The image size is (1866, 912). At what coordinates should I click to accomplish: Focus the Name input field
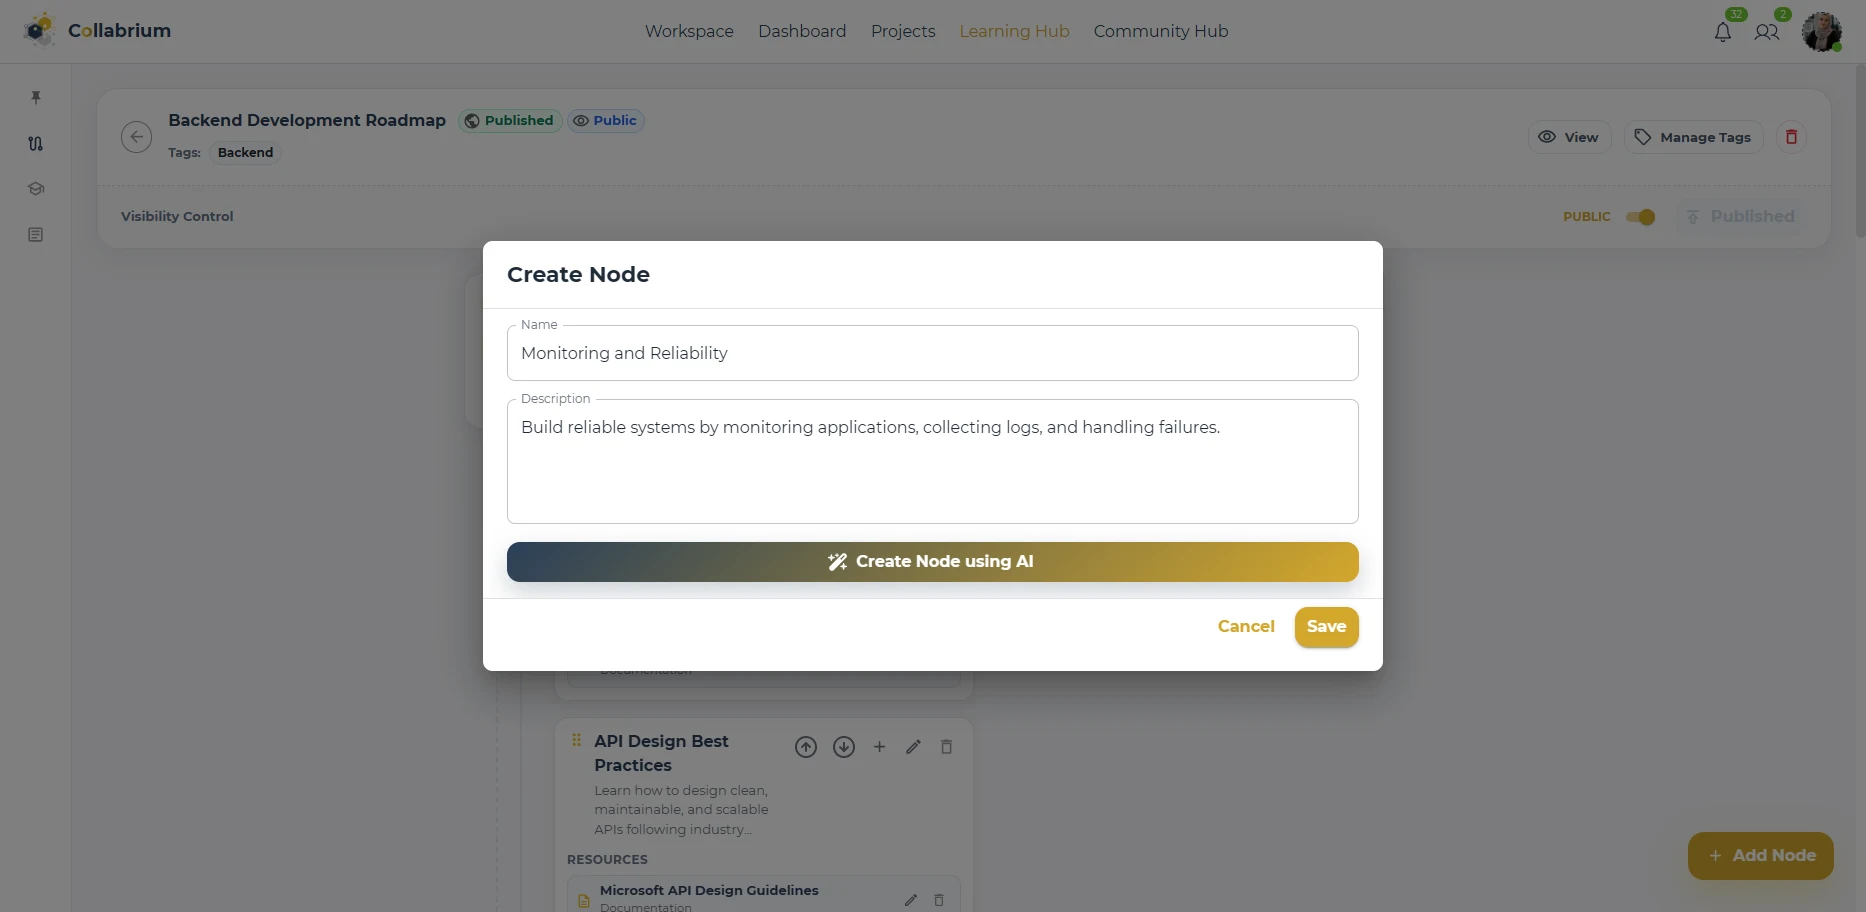(933, 353)
